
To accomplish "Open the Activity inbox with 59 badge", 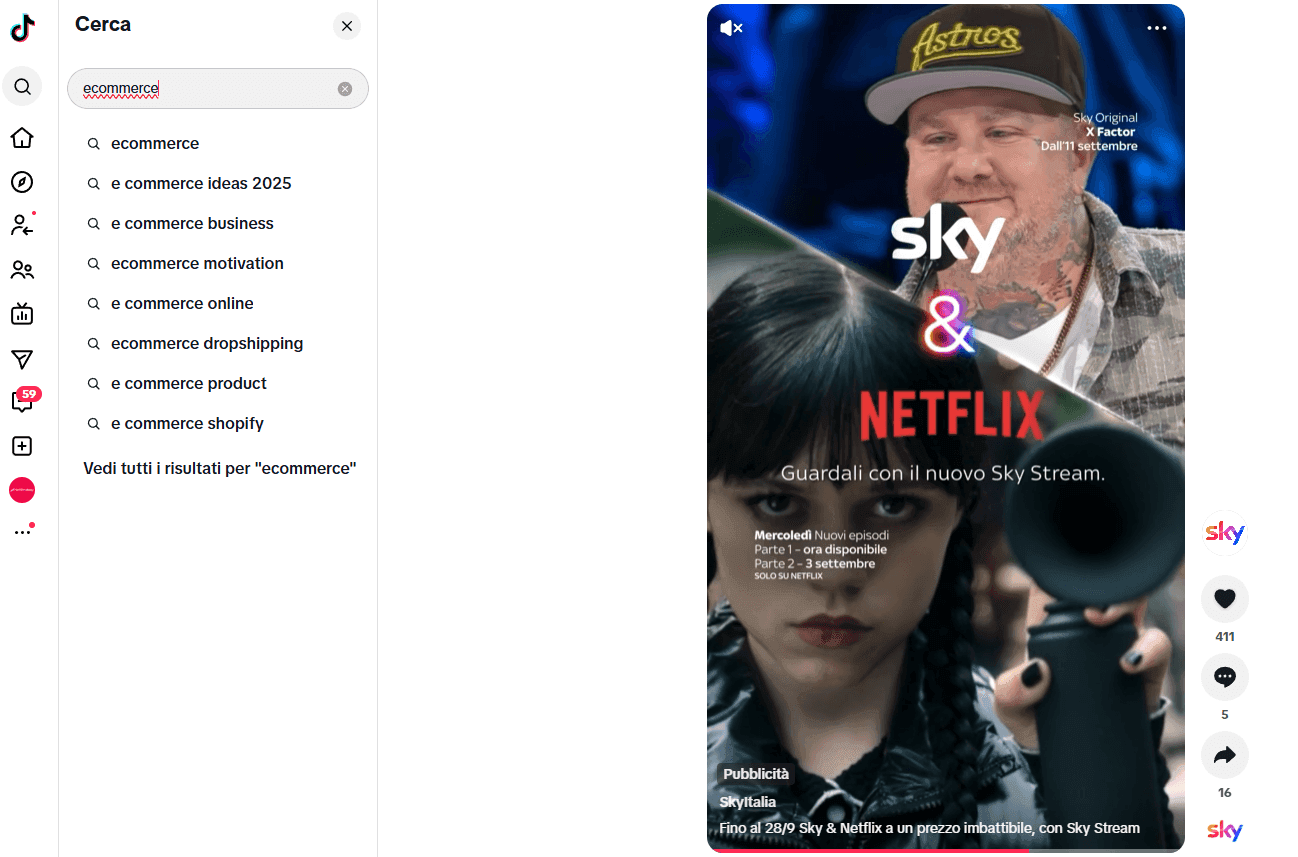I will (24, 401).
